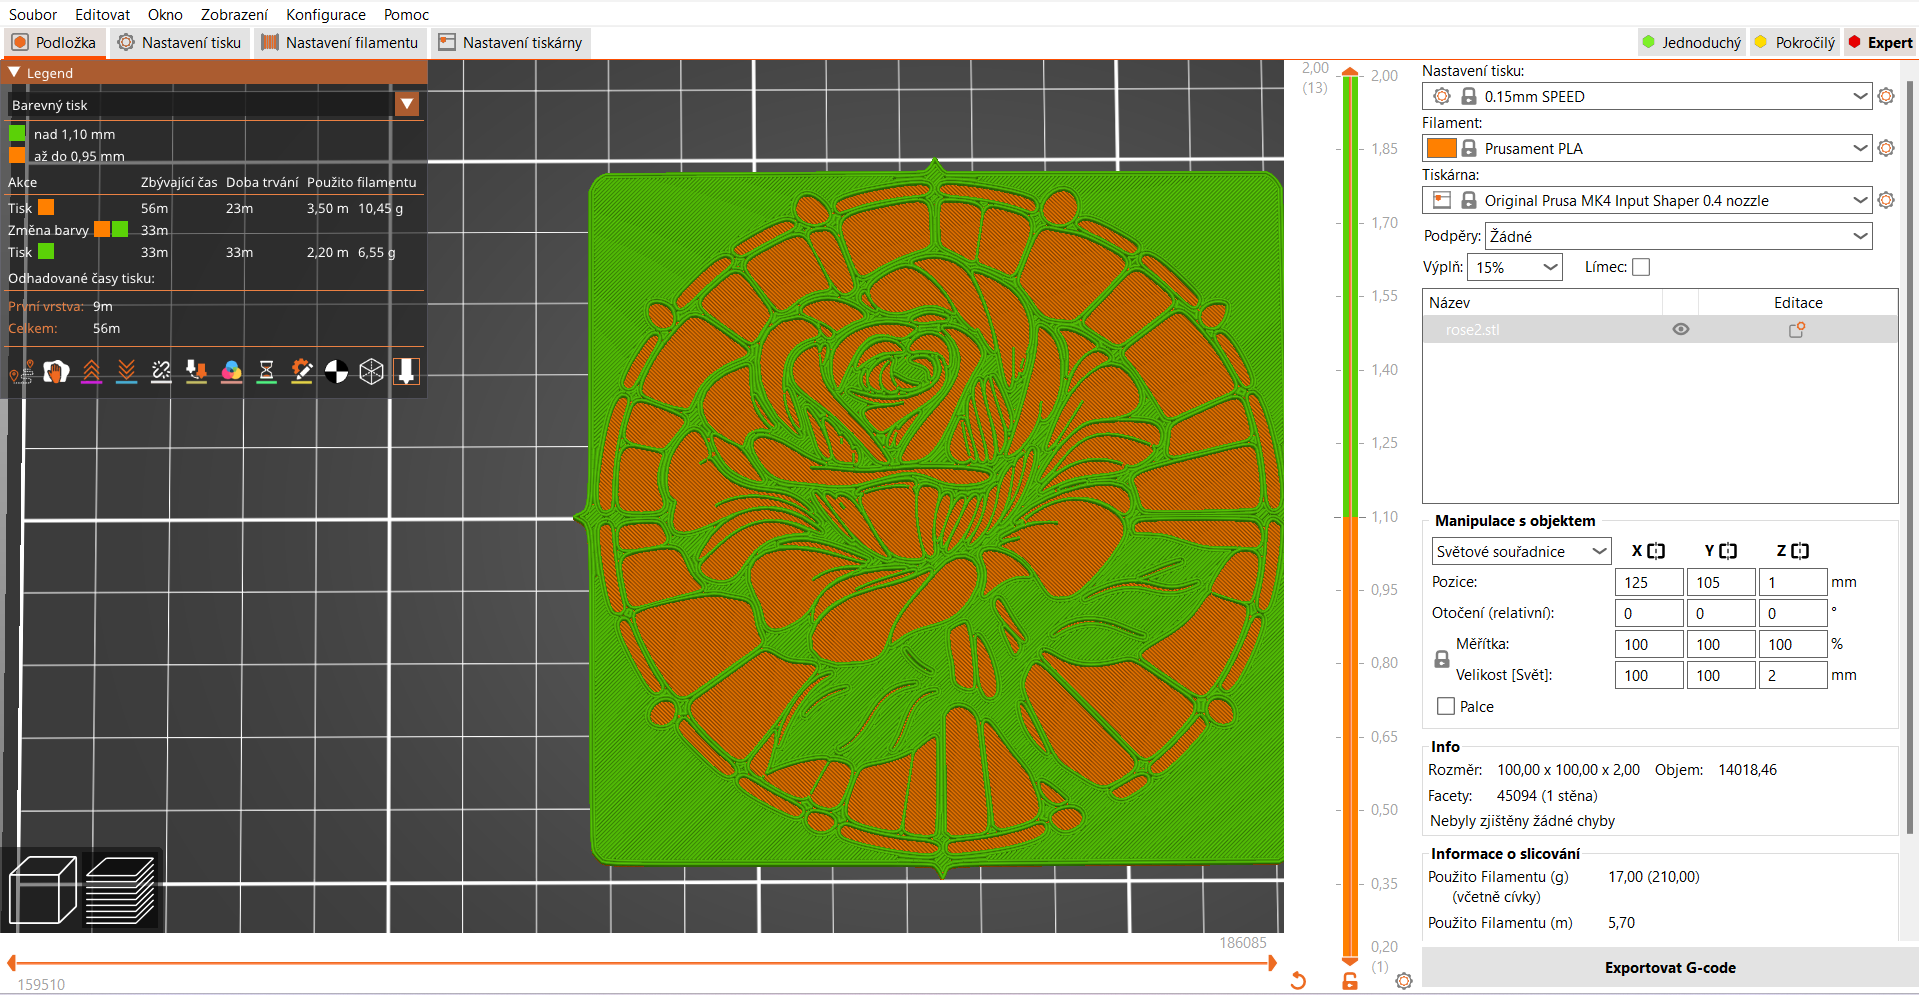Screen dimensions: 1919x995
Task: Click Exportovat G-code button
Action: 1669,967
